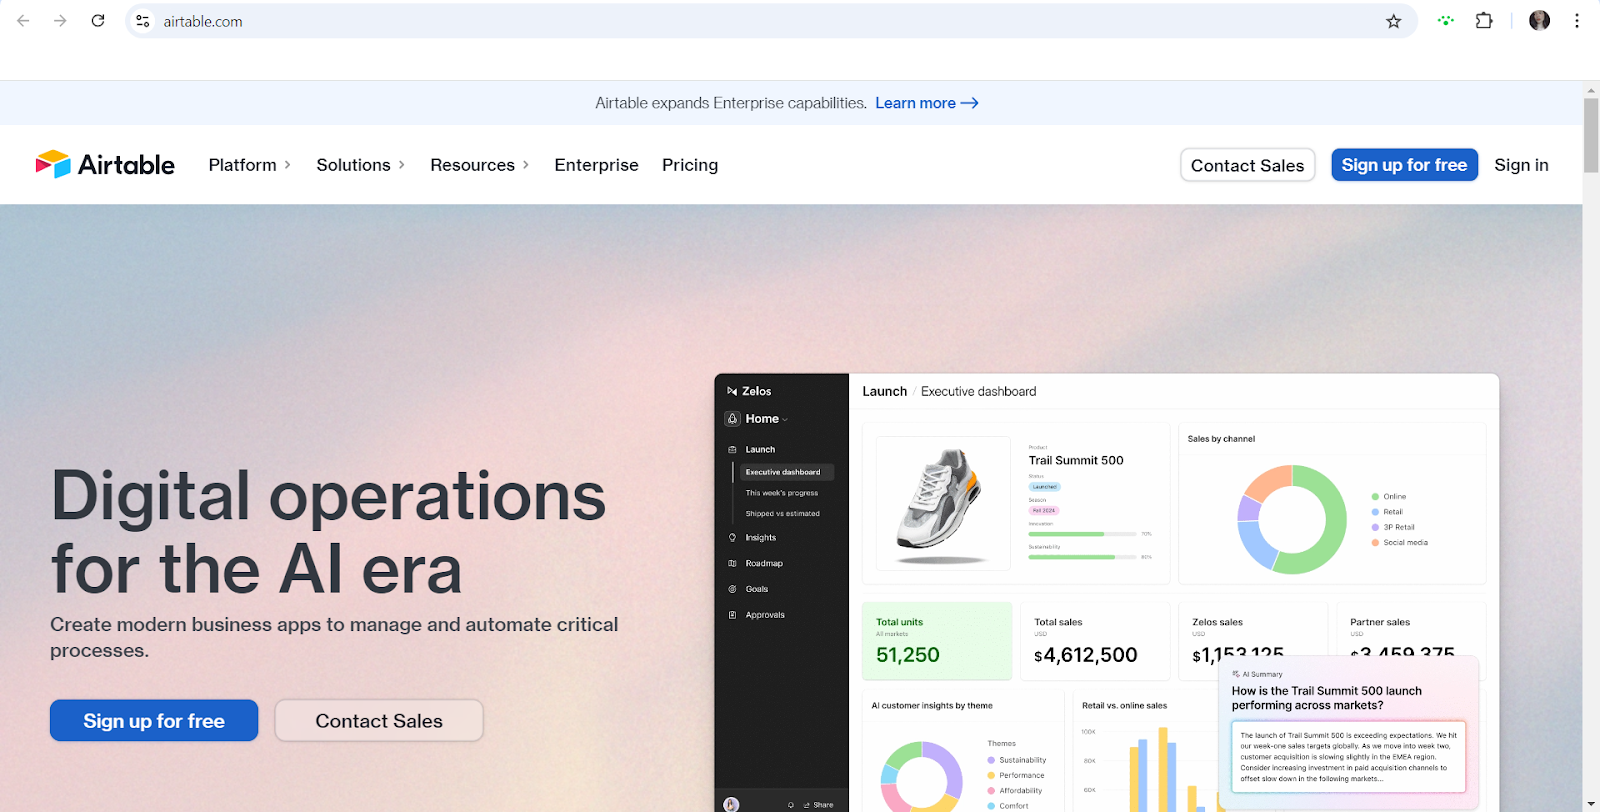Open Chrome's three-dot menu
Viewport: 1600px width, 812px height.
[x=1577, y=21]
